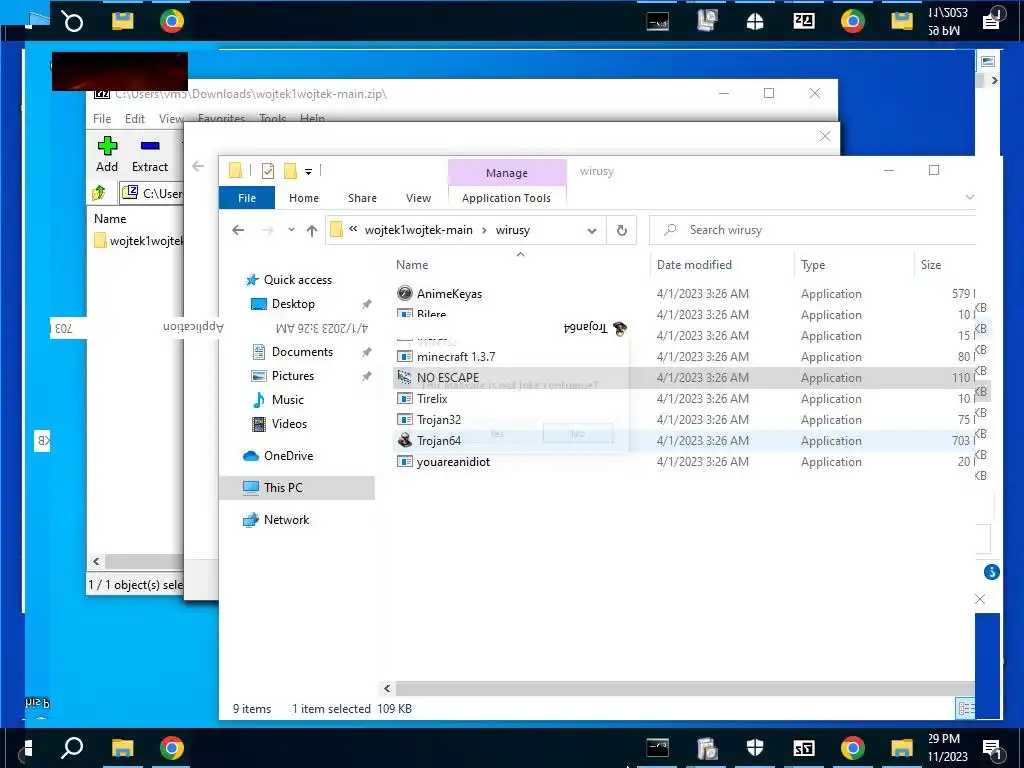Switch to the Share ribbon tab
Screen dimensions: 1024x768
click(x=362, y=198)
